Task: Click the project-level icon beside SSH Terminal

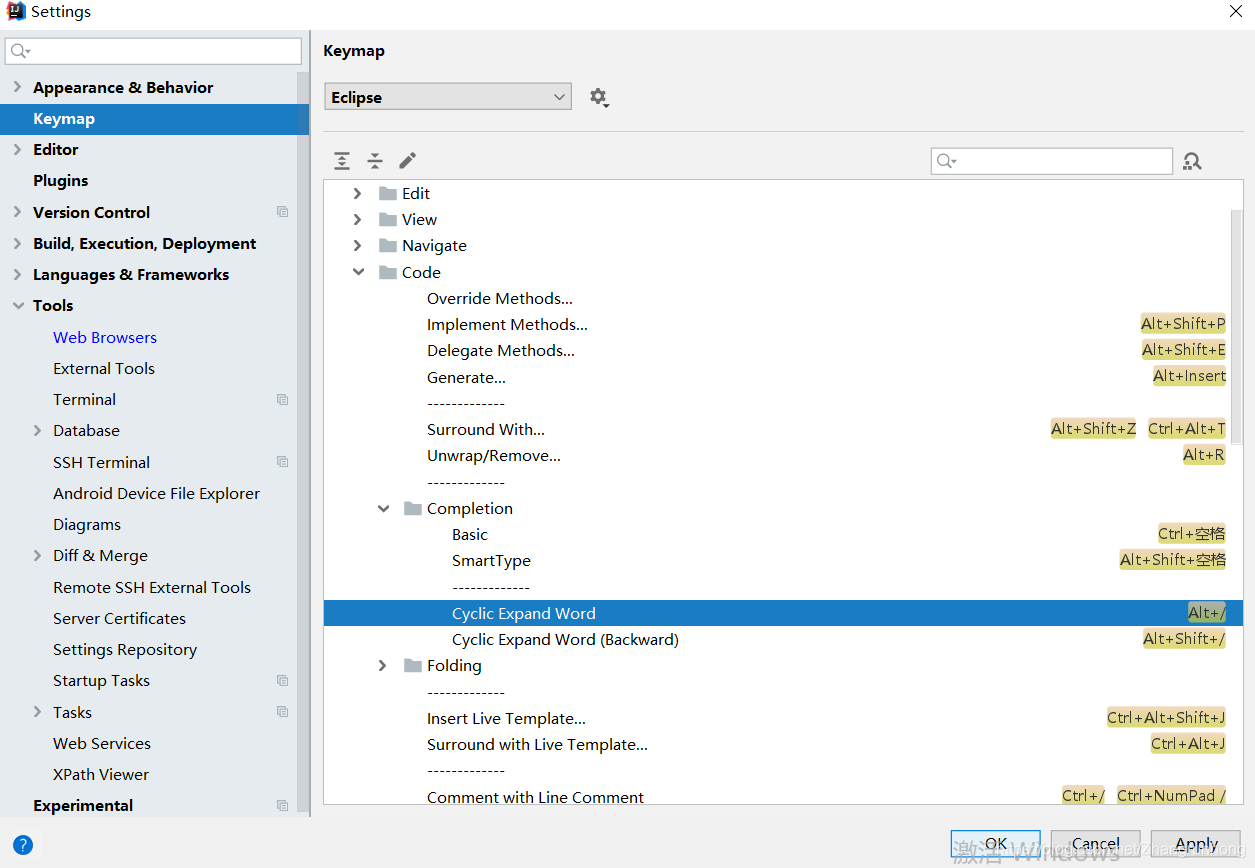Action: click(x=283, y=462)
